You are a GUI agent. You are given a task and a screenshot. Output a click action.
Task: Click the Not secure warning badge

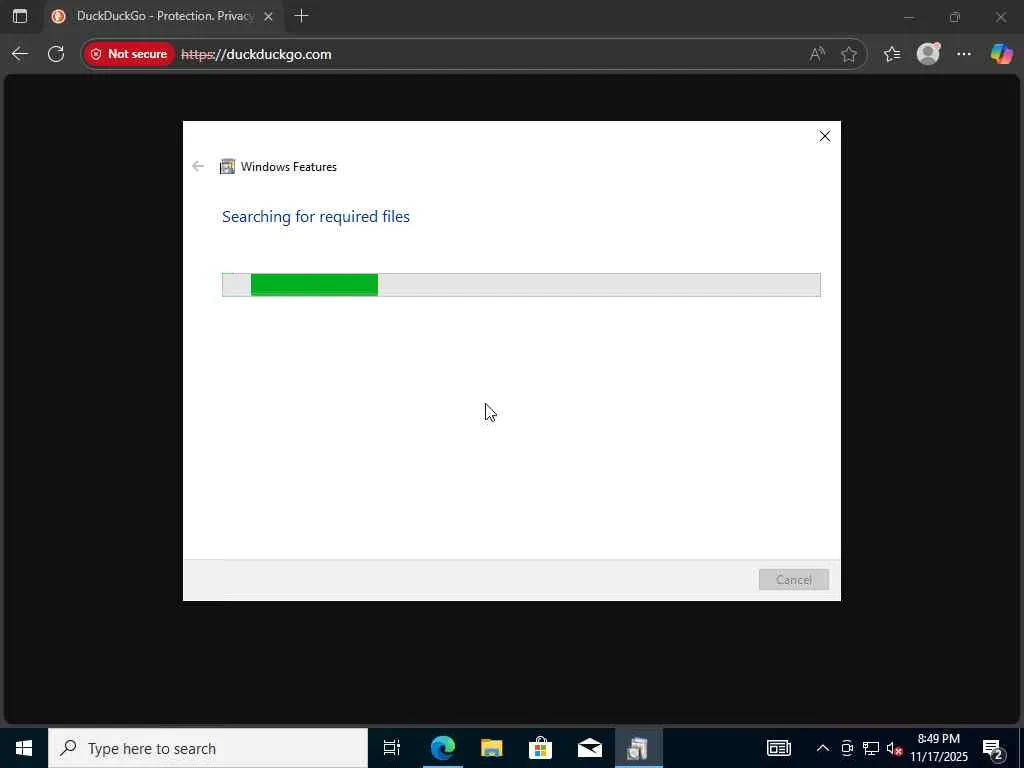[129, 54]
